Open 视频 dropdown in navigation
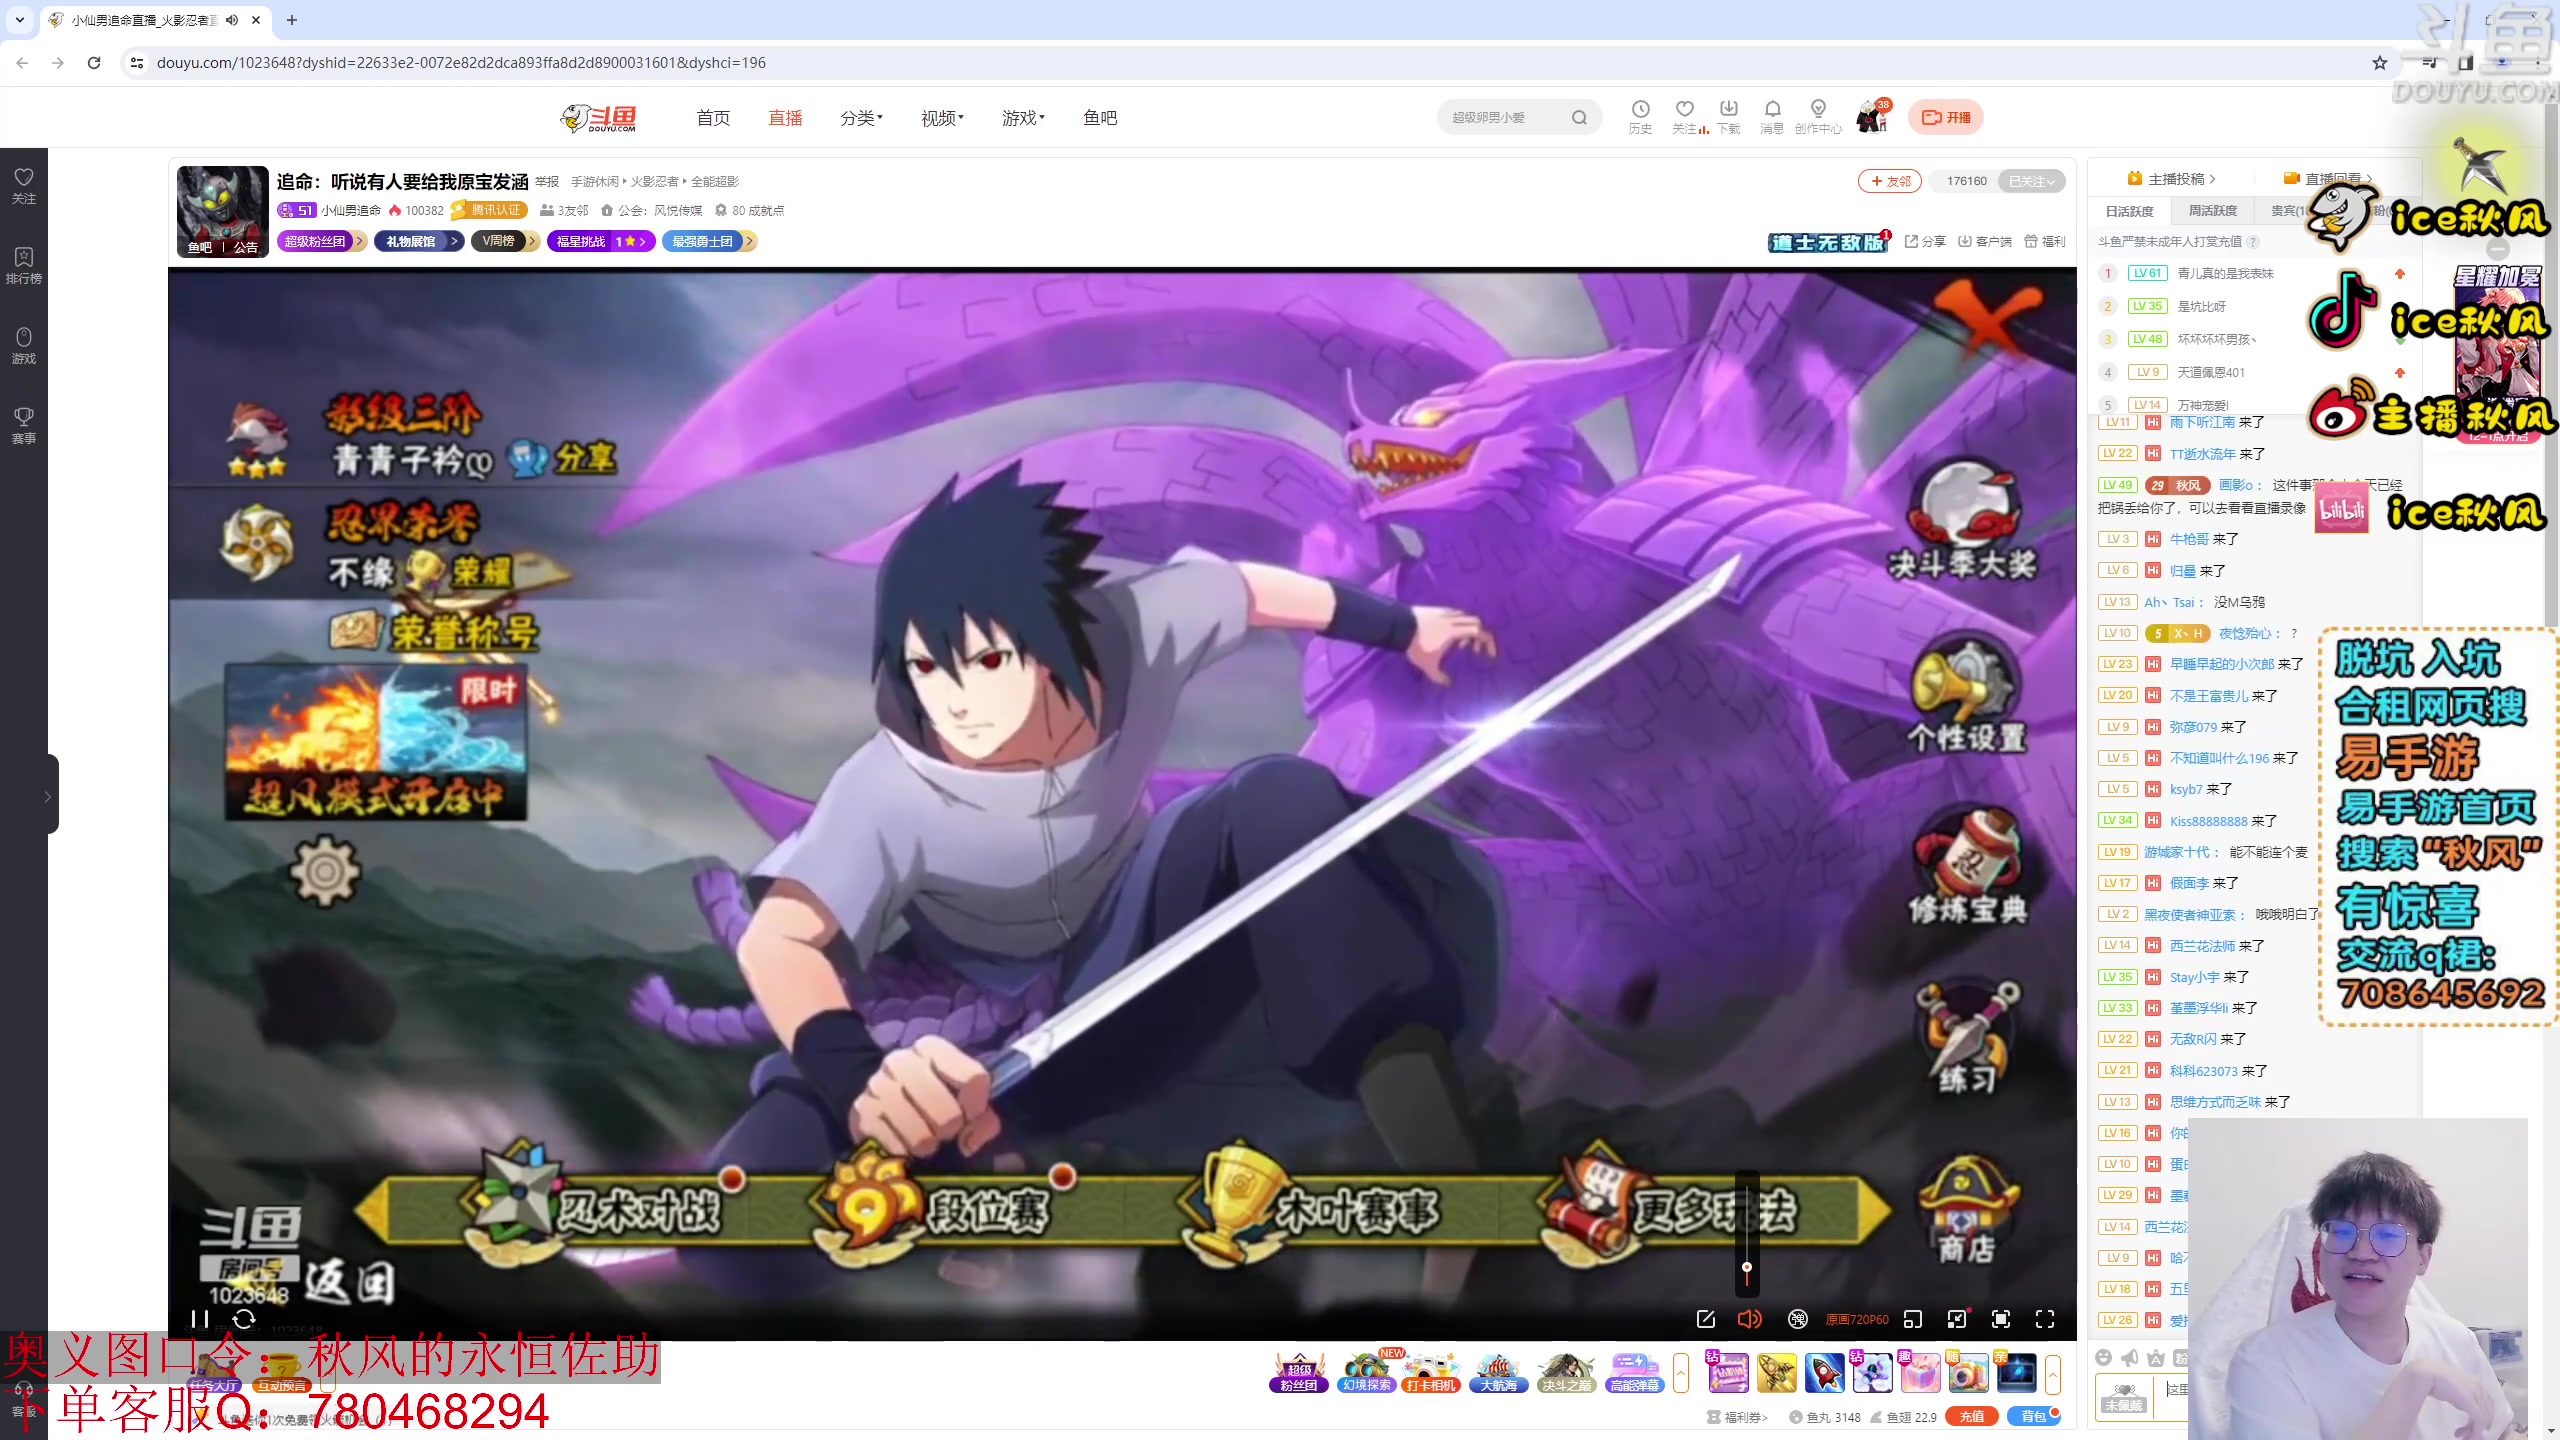The width and height of the screenshot is (2560, 1440). click(x=942, y=118)
